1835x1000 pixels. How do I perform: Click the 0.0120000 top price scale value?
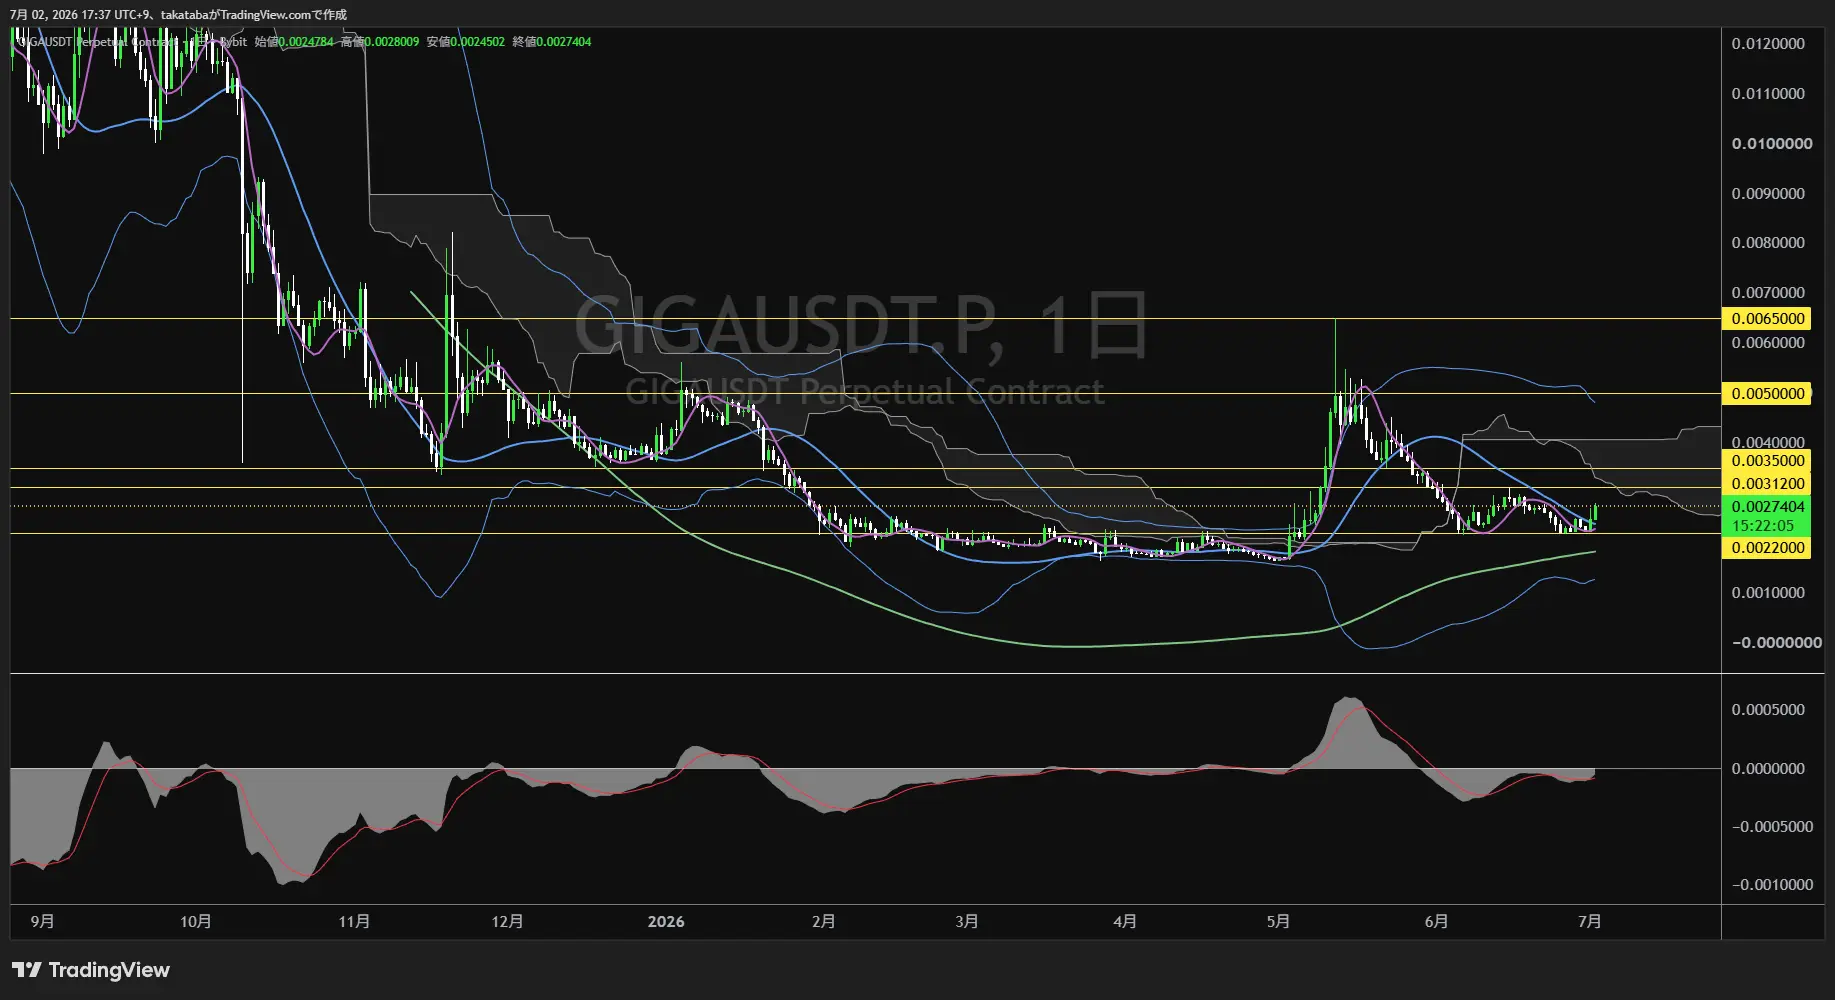[1768, 44]
